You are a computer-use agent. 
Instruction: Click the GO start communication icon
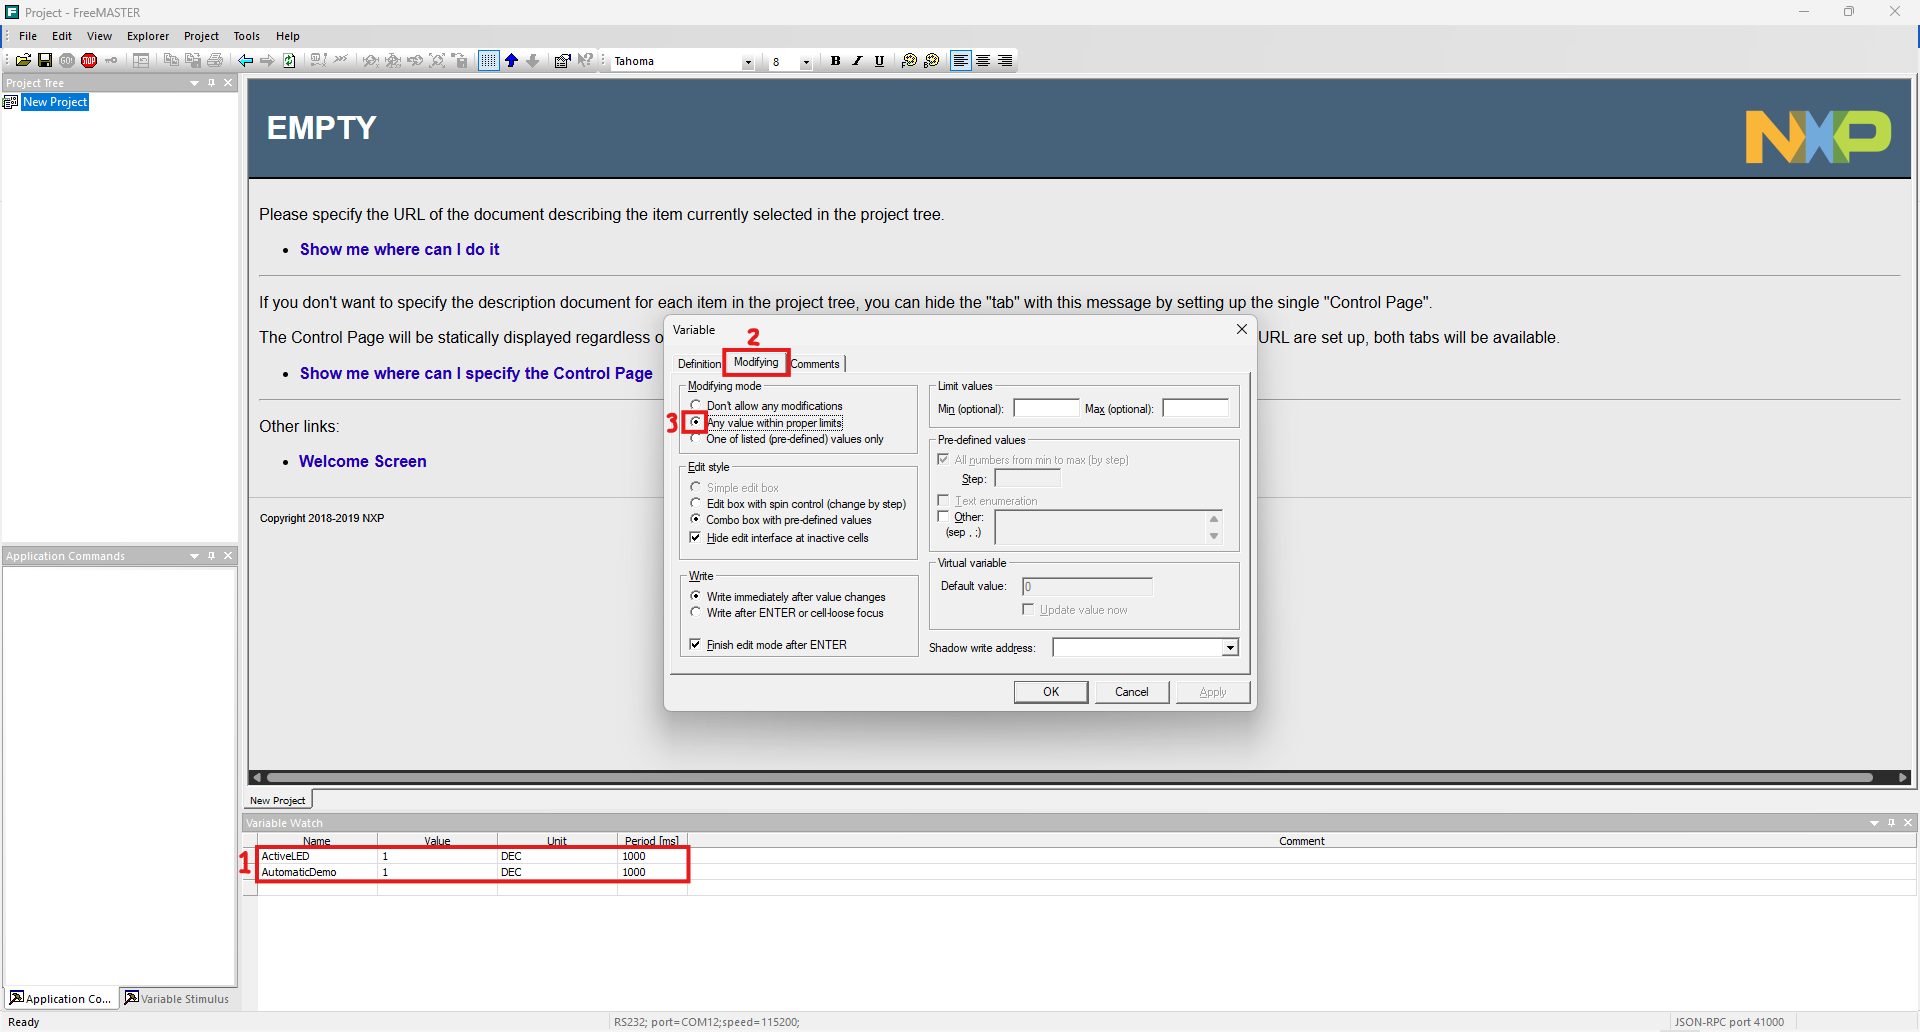pos(67,61)
